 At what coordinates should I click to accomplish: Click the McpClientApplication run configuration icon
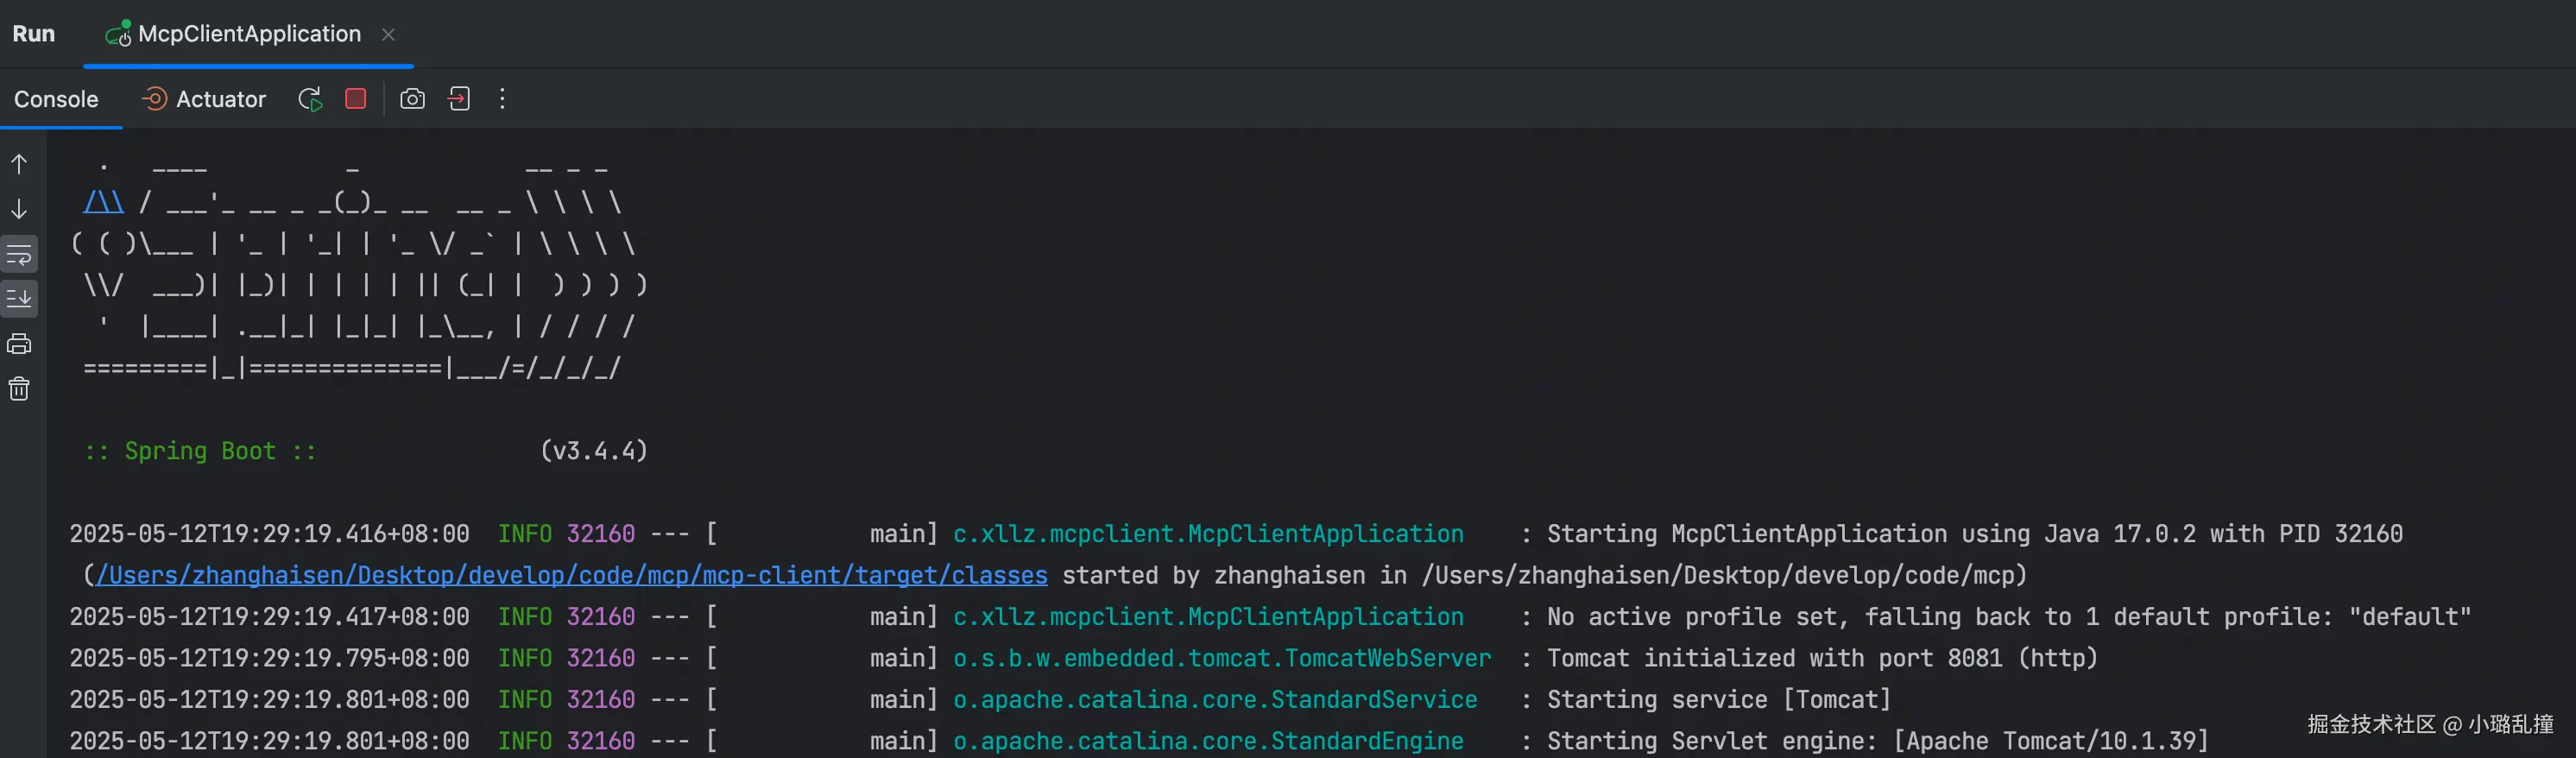[x=118, y=34]
